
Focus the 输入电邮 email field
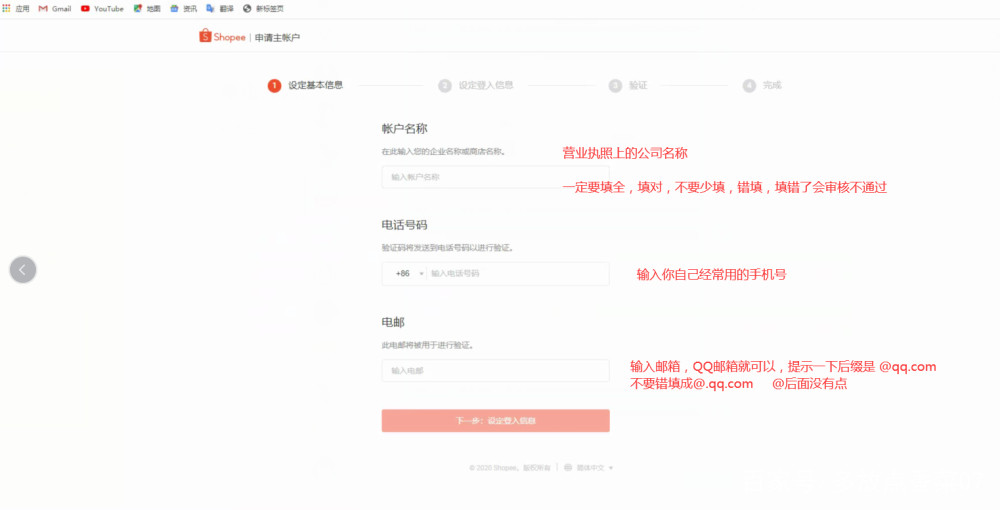click(x=496, y=370)
